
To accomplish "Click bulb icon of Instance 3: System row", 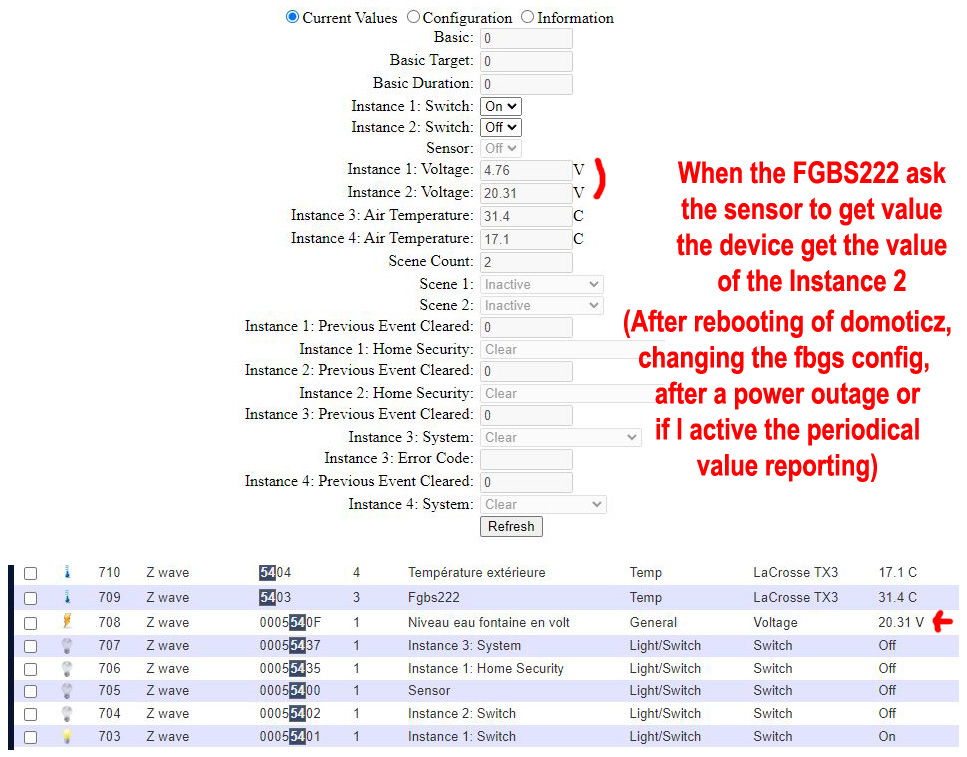I will 67,645.
